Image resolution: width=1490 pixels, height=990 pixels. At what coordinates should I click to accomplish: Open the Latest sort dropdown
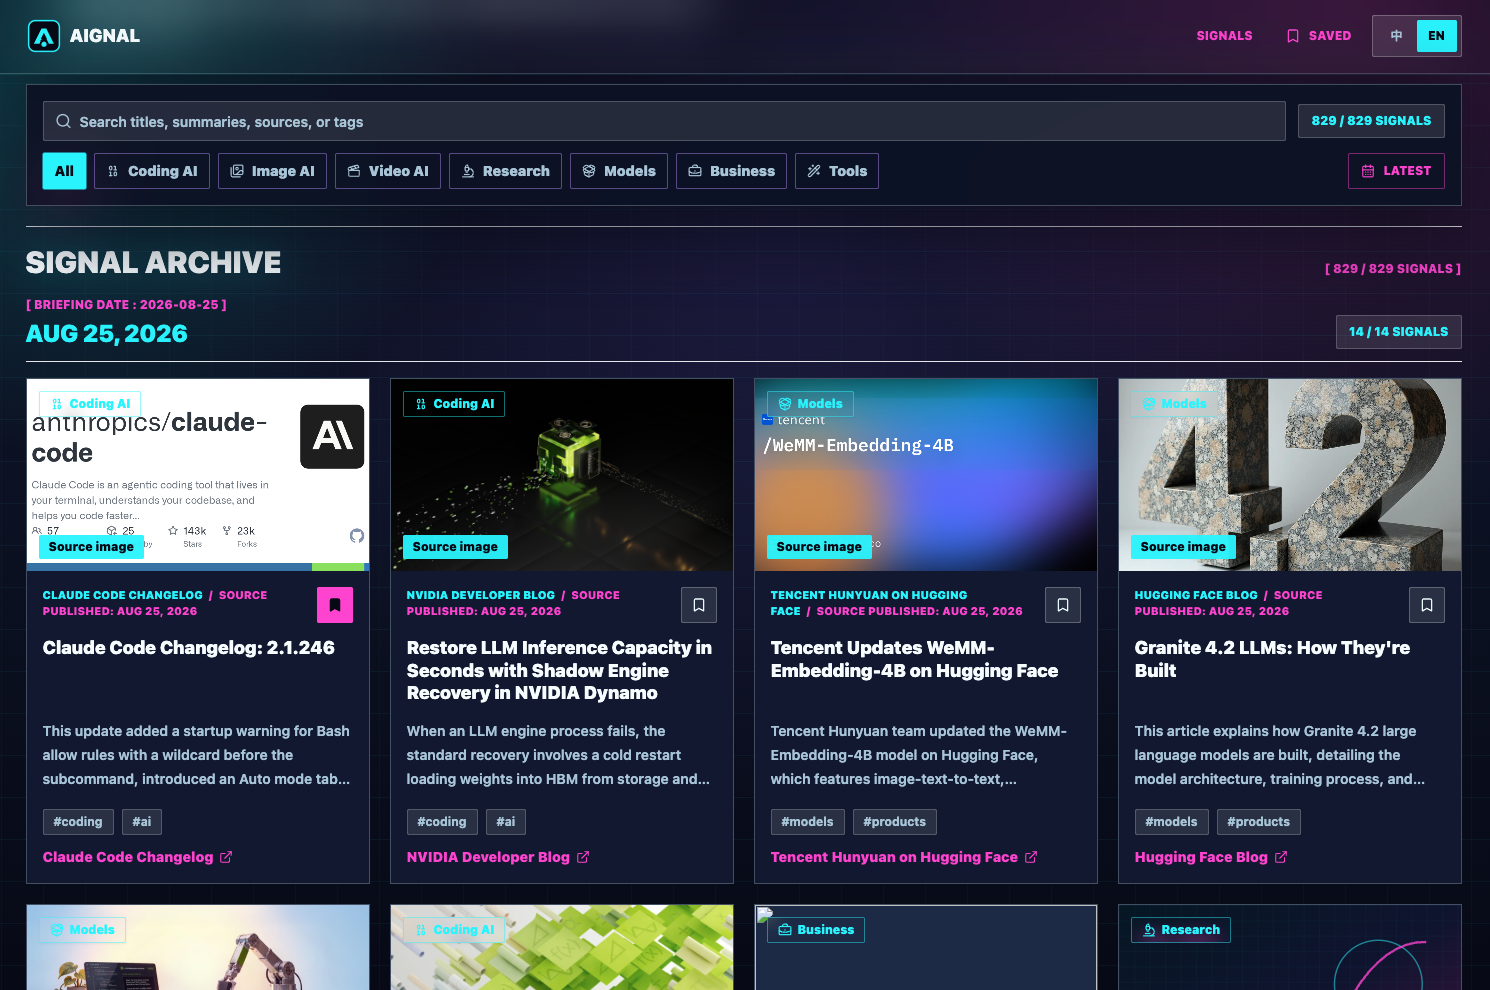click(1396, 171)
